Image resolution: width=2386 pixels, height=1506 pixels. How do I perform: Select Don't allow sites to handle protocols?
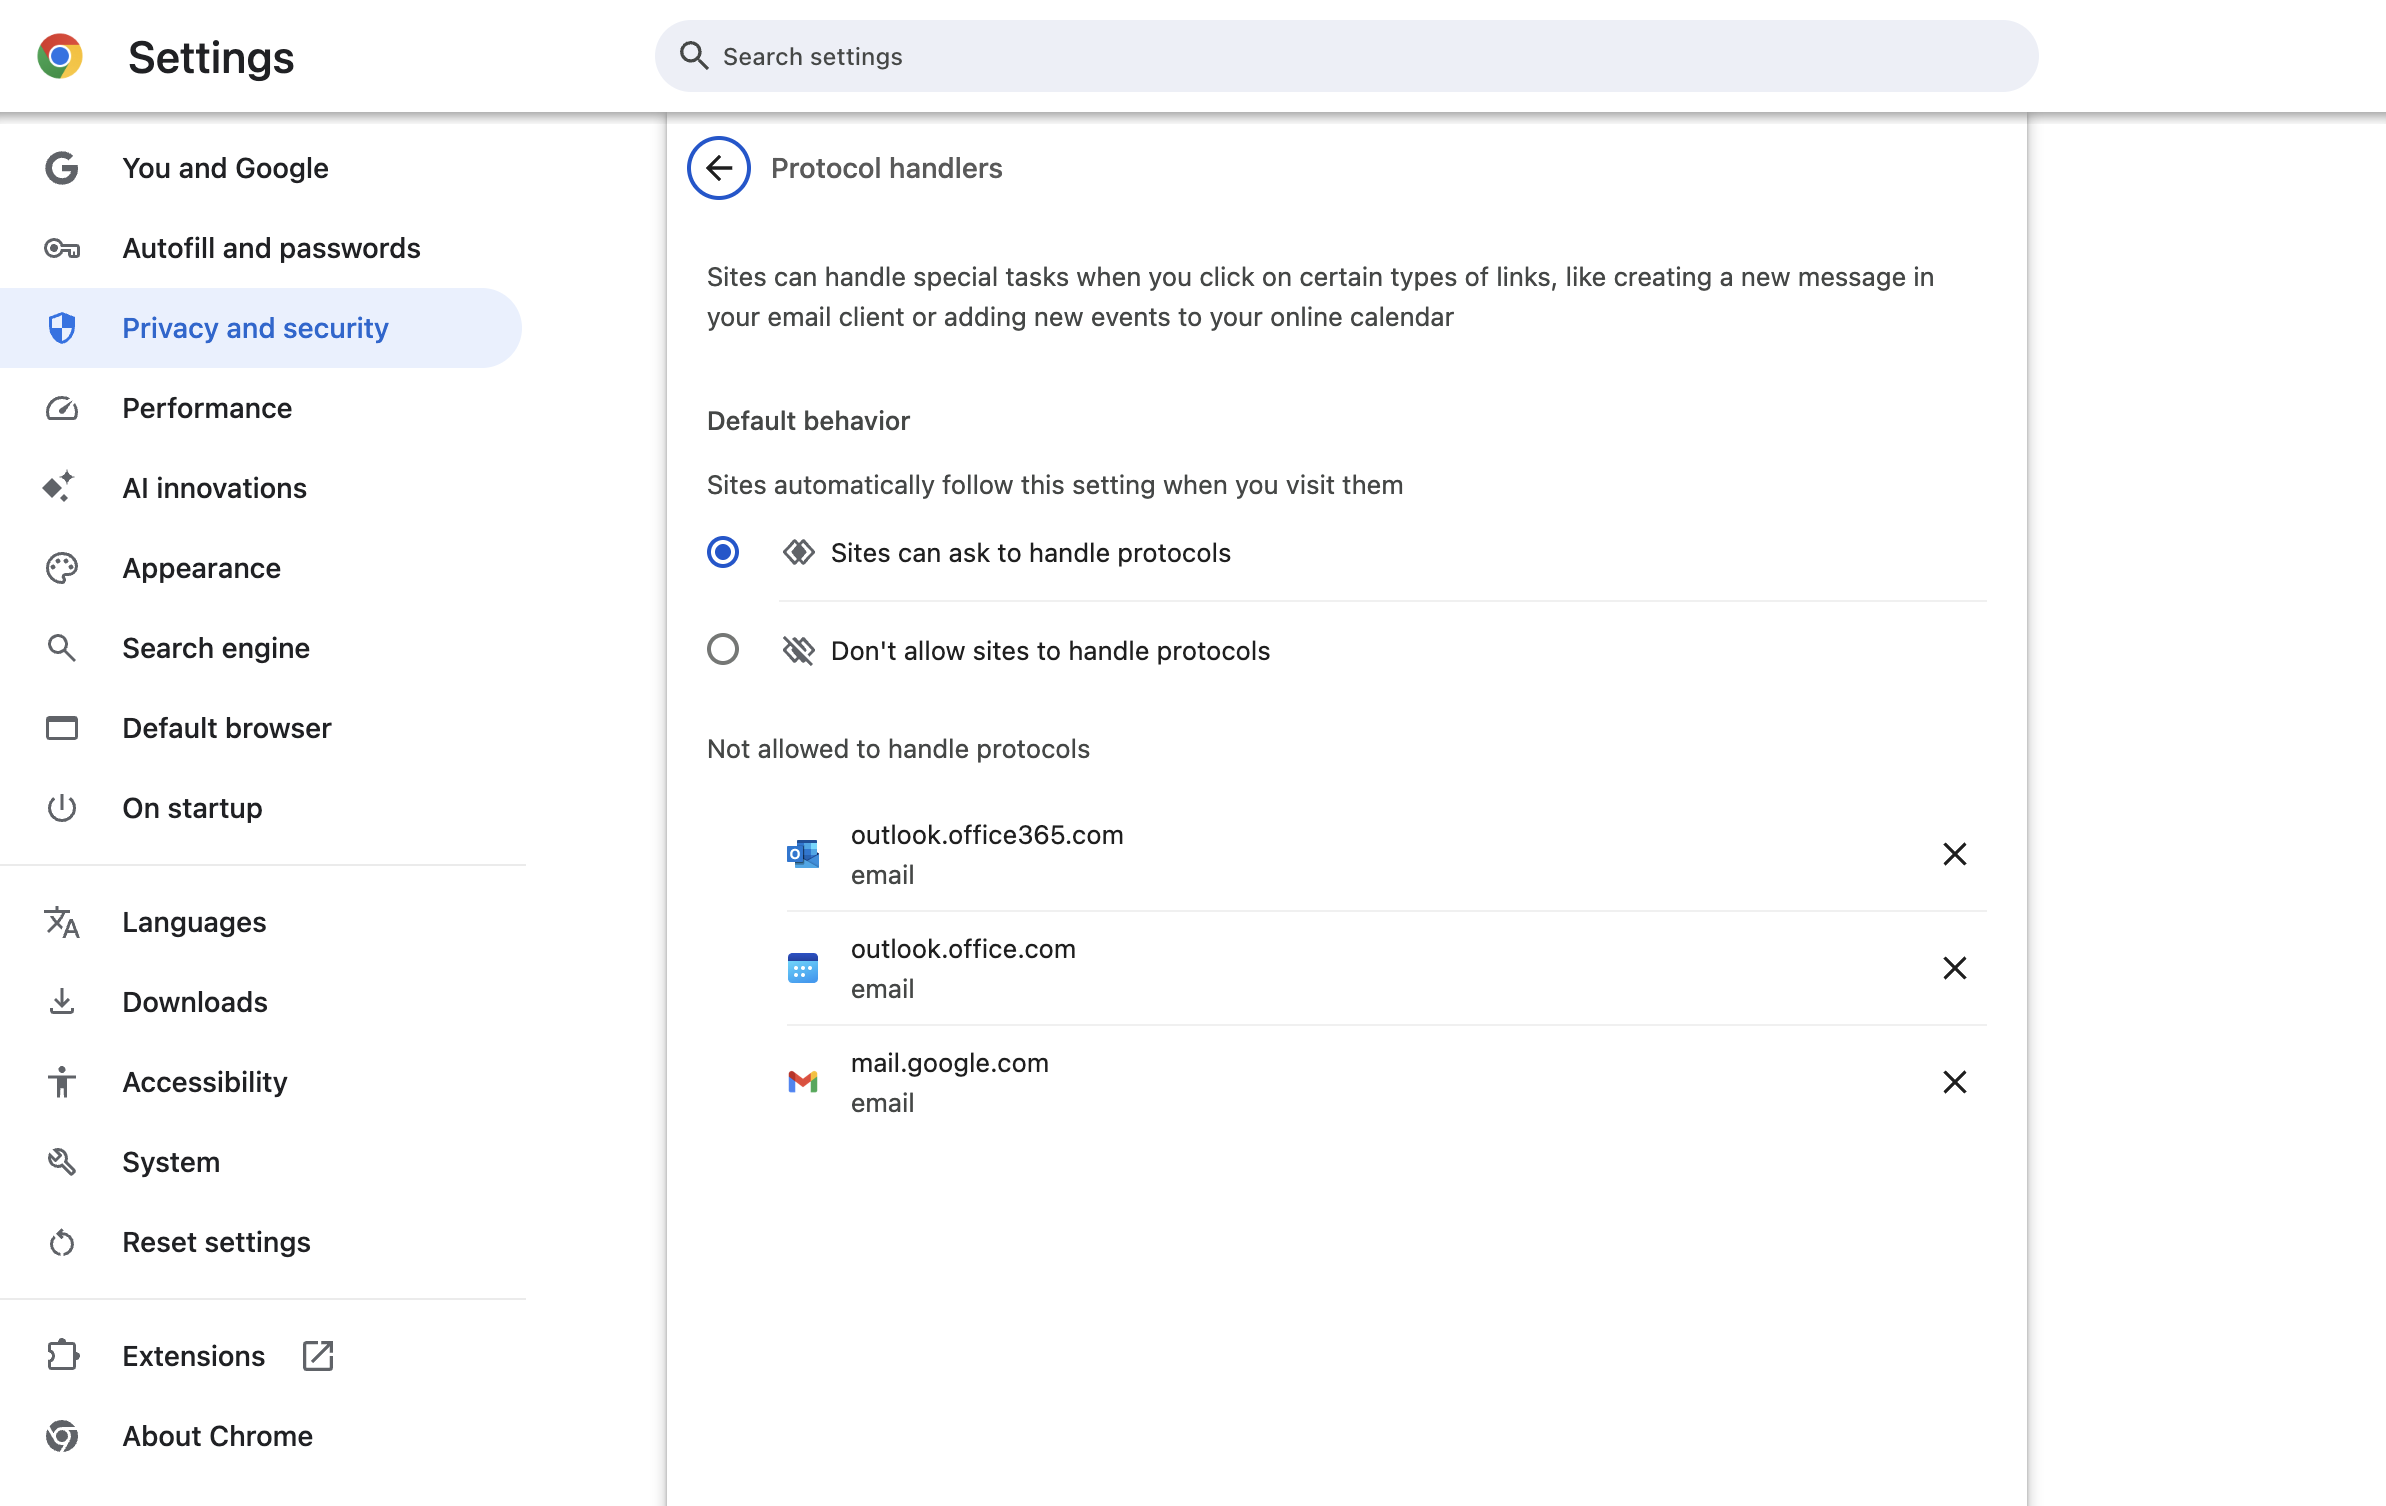[x=723, y=650]
